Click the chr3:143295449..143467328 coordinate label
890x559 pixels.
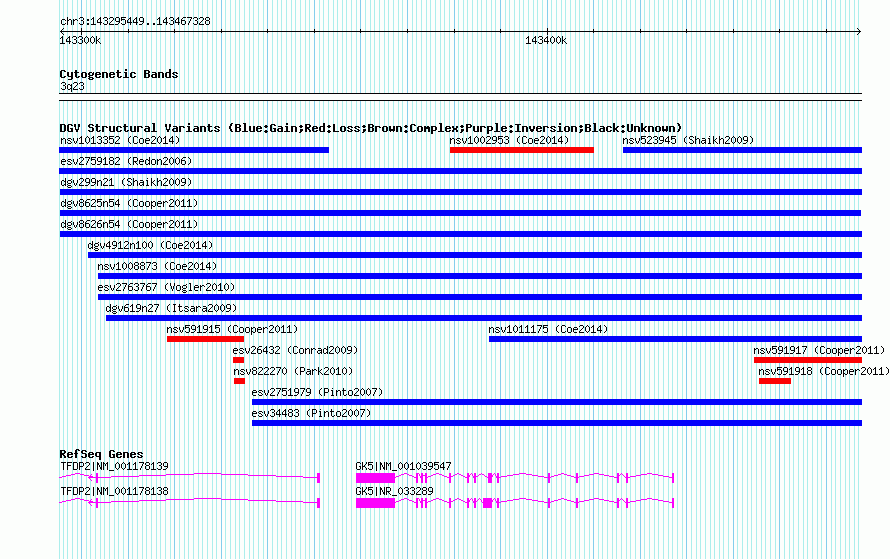click(x=135, y=22)
